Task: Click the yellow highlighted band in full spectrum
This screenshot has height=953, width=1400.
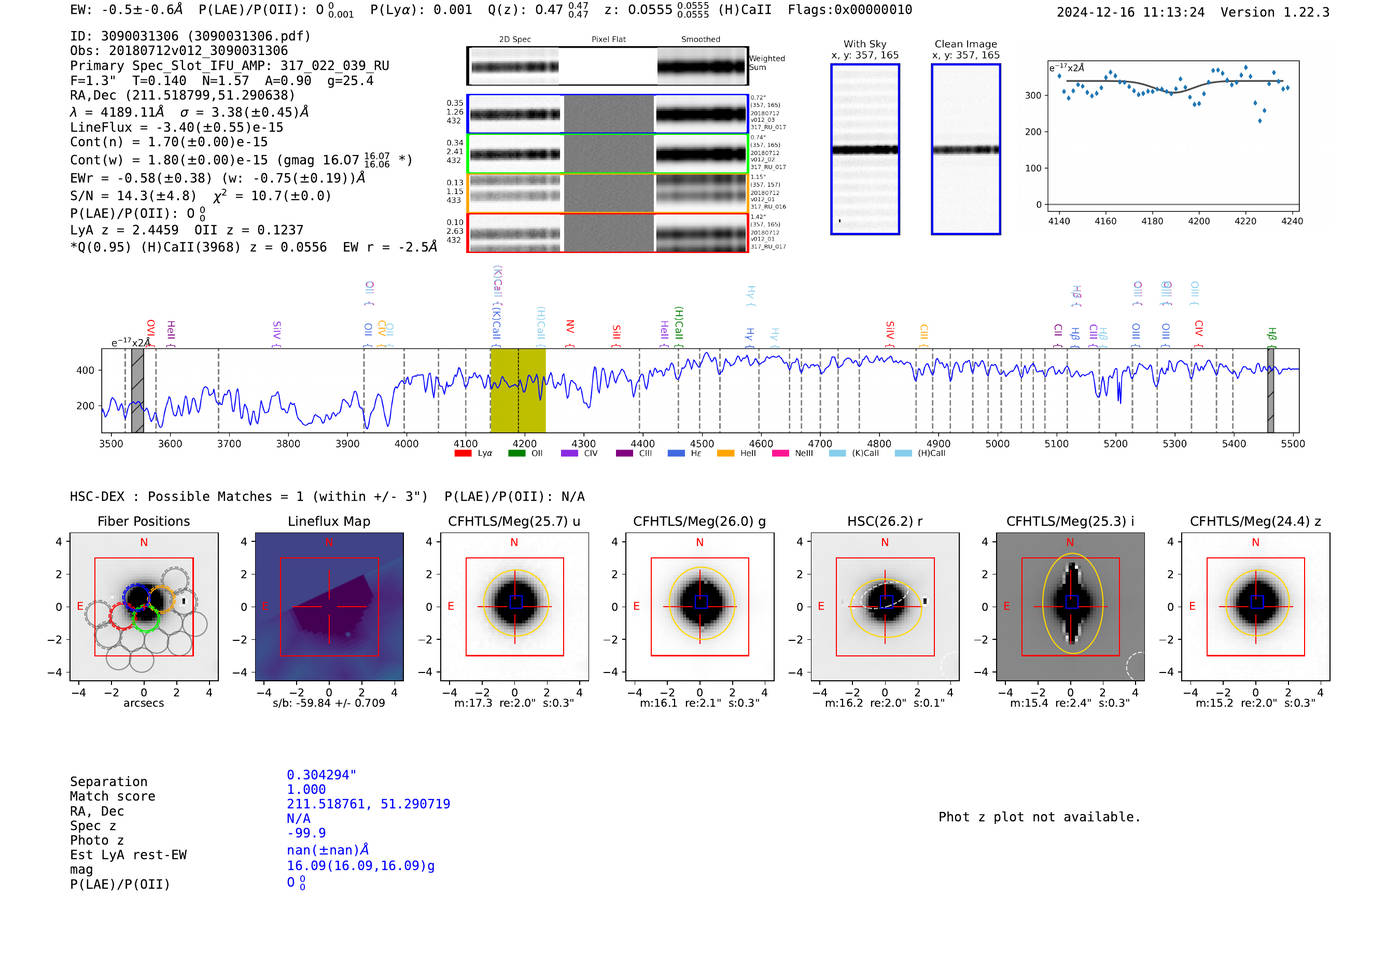Action: (517, 390)
